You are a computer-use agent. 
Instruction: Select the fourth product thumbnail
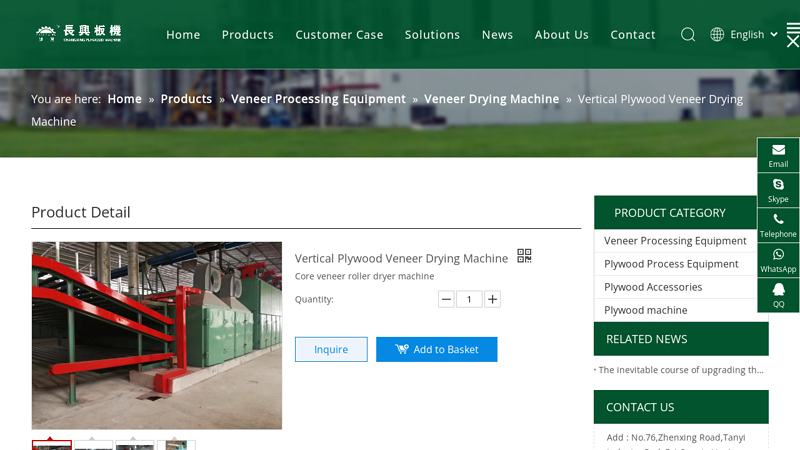click(x=177, y=445)
